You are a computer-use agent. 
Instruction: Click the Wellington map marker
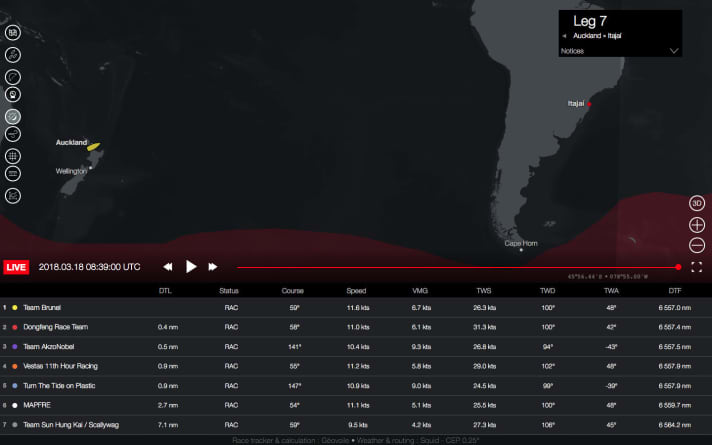pos(90,168)
